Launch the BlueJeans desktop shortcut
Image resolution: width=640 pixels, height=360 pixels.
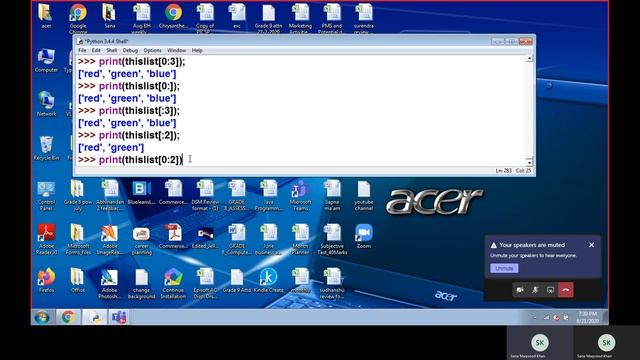pos(141,193)
